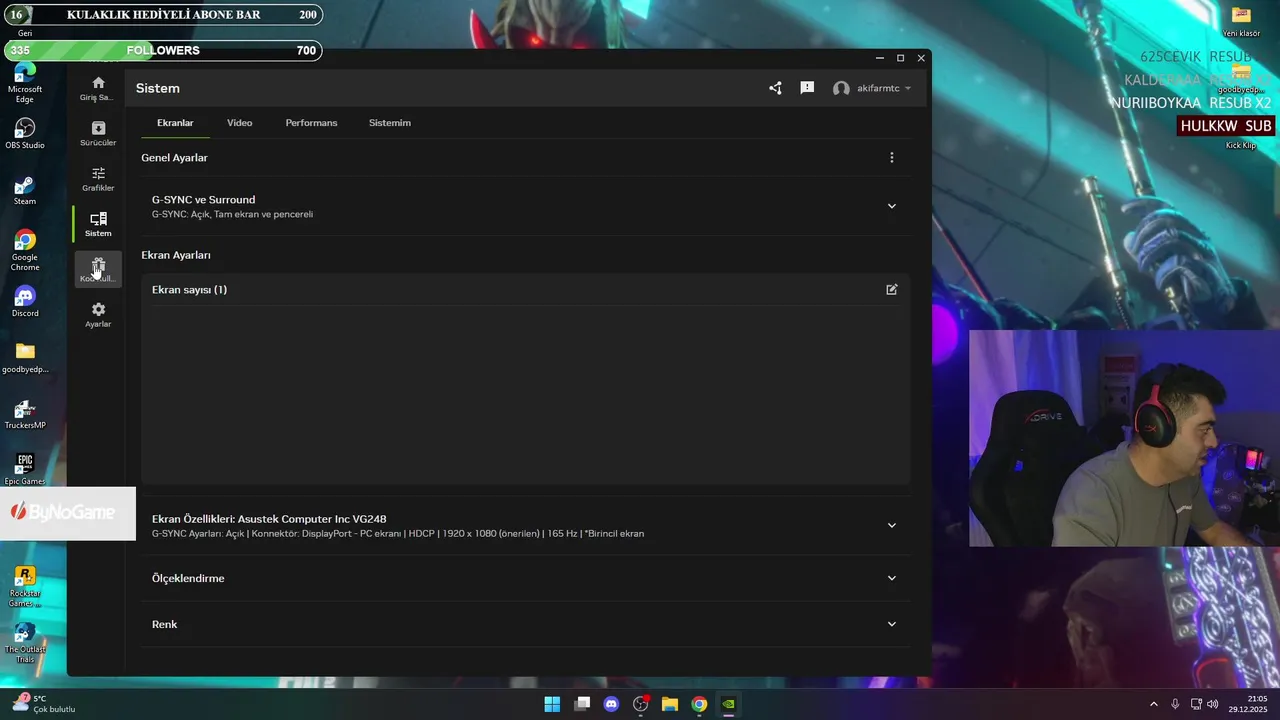Open Genel Ayarlar three-dot menu

click(892, 157)
